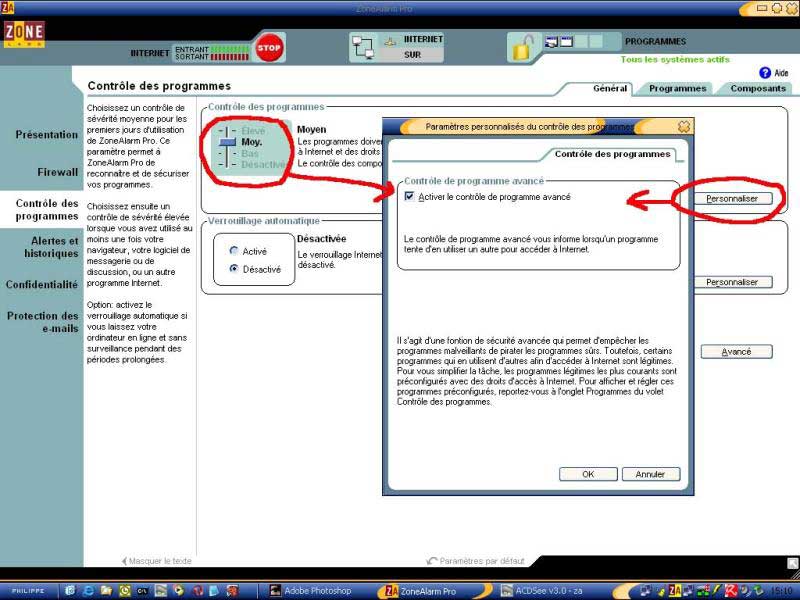Click OK in the dialog
This screenshot has height=600, width=800.
(x=587, y=474)
